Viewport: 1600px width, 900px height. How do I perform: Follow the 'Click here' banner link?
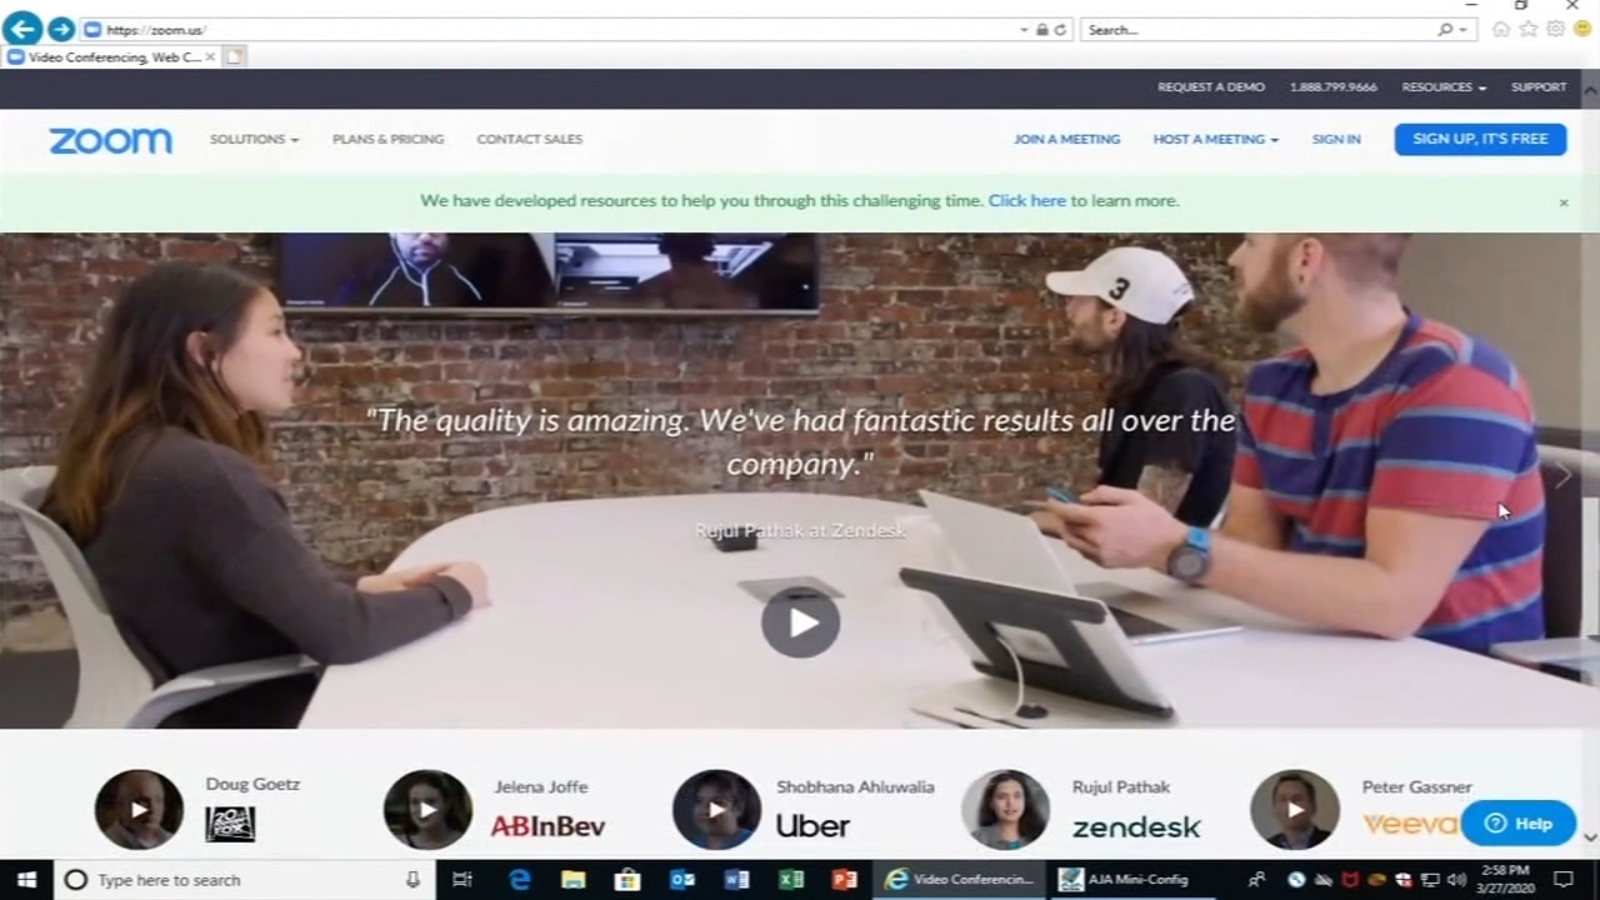click(1027, 201)
